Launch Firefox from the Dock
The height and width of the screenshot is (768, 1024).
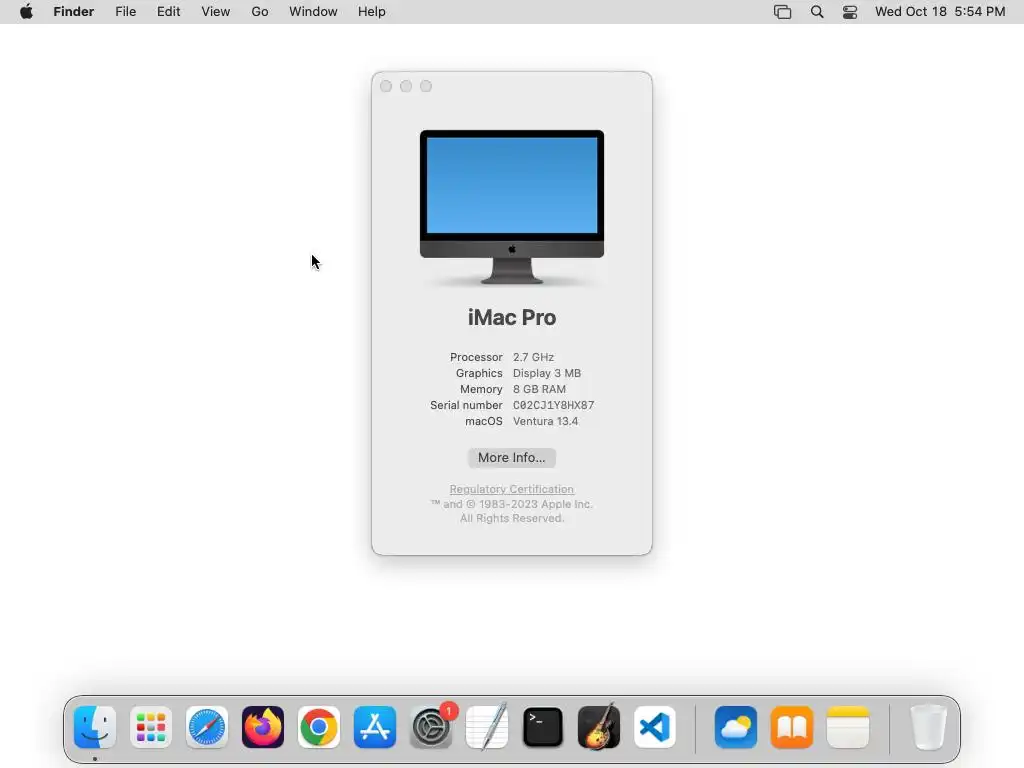tap(263, 727)
